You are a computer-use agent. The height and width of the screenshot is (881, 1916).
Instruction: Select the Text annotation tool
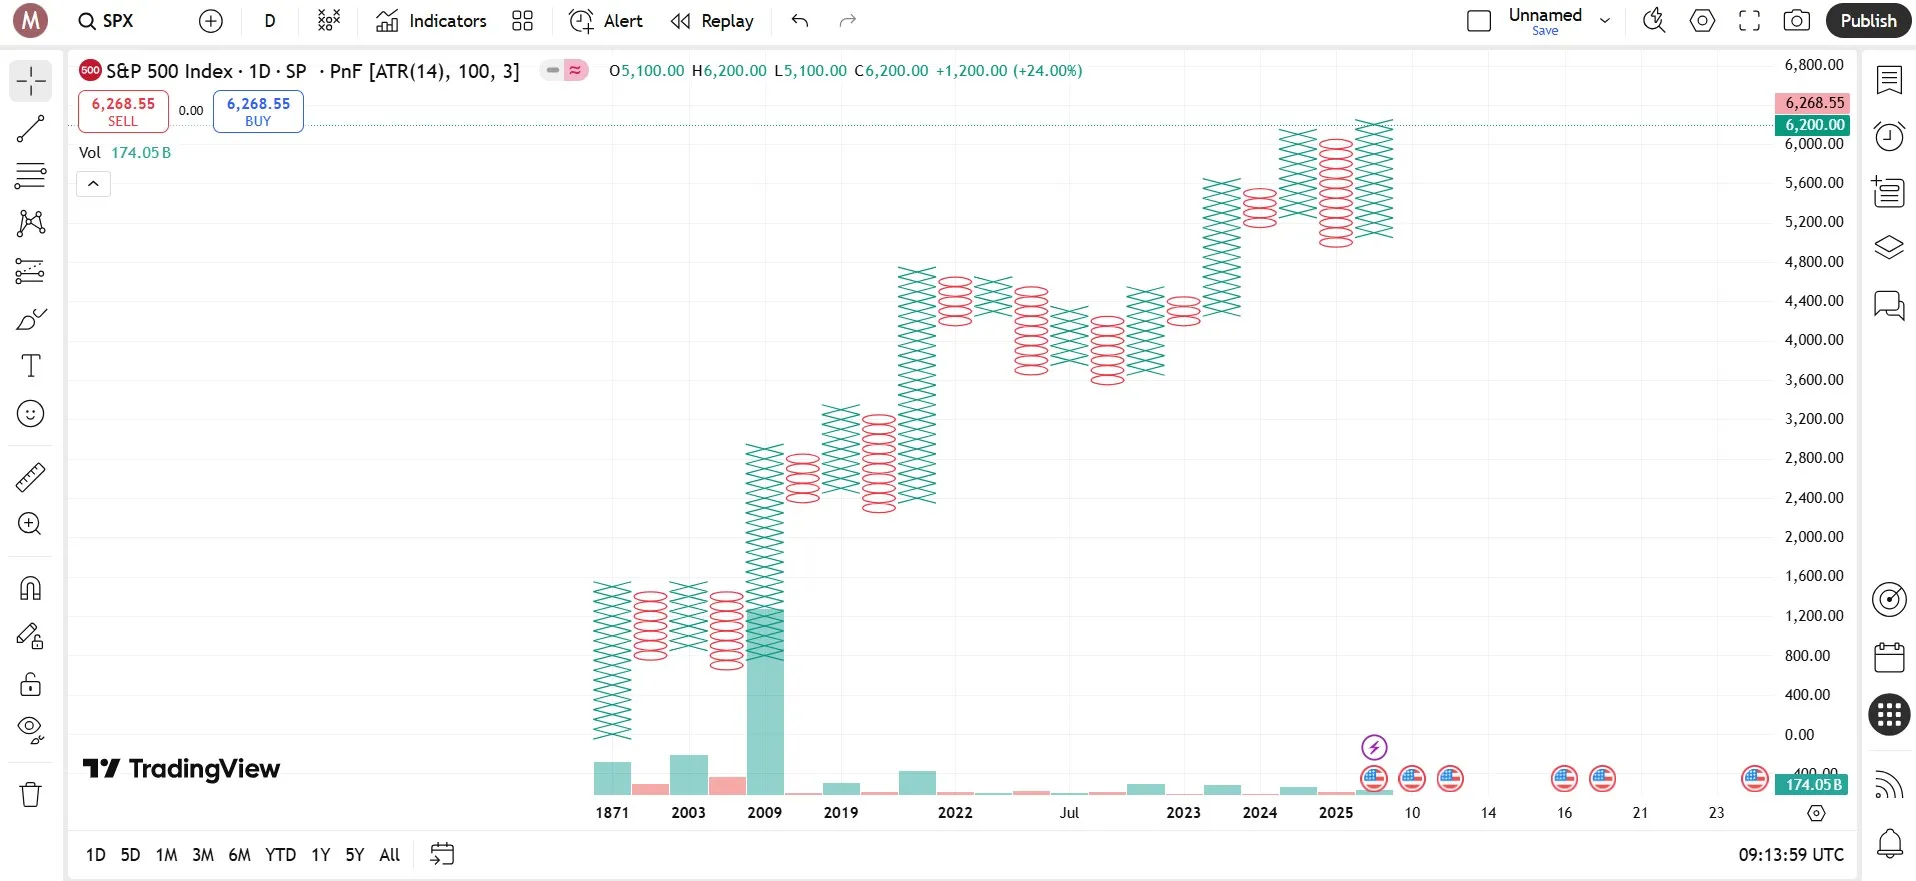click(31, 366)
